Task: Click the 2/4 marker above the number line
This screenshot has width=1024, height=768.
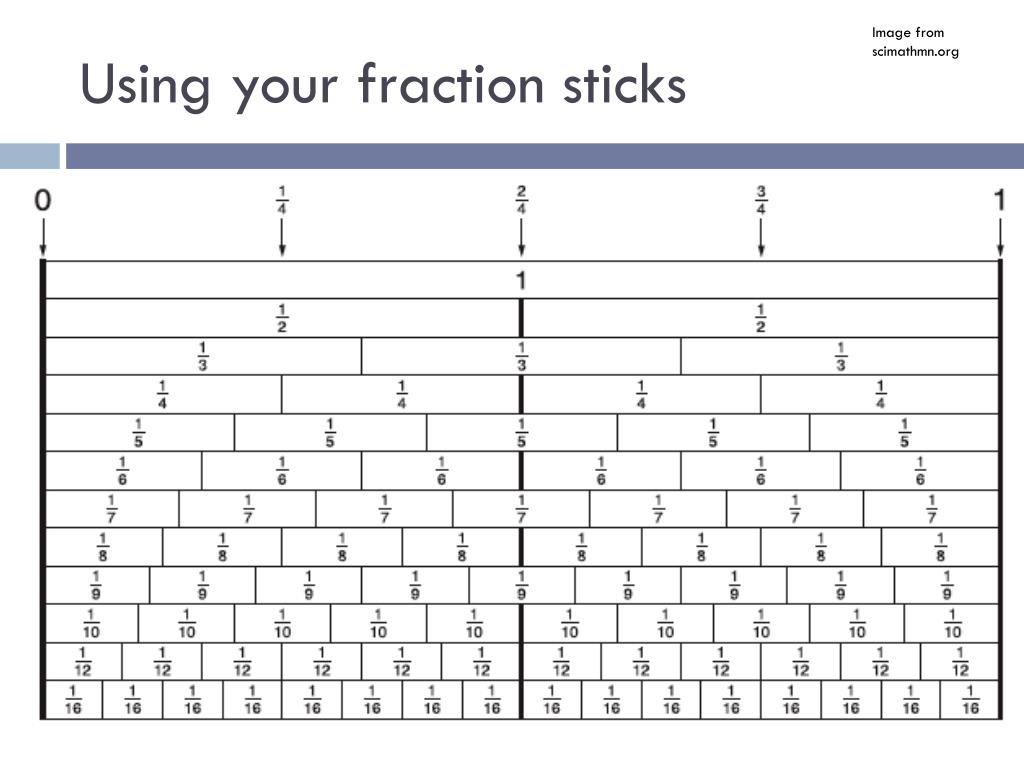Action: point(521,200)
